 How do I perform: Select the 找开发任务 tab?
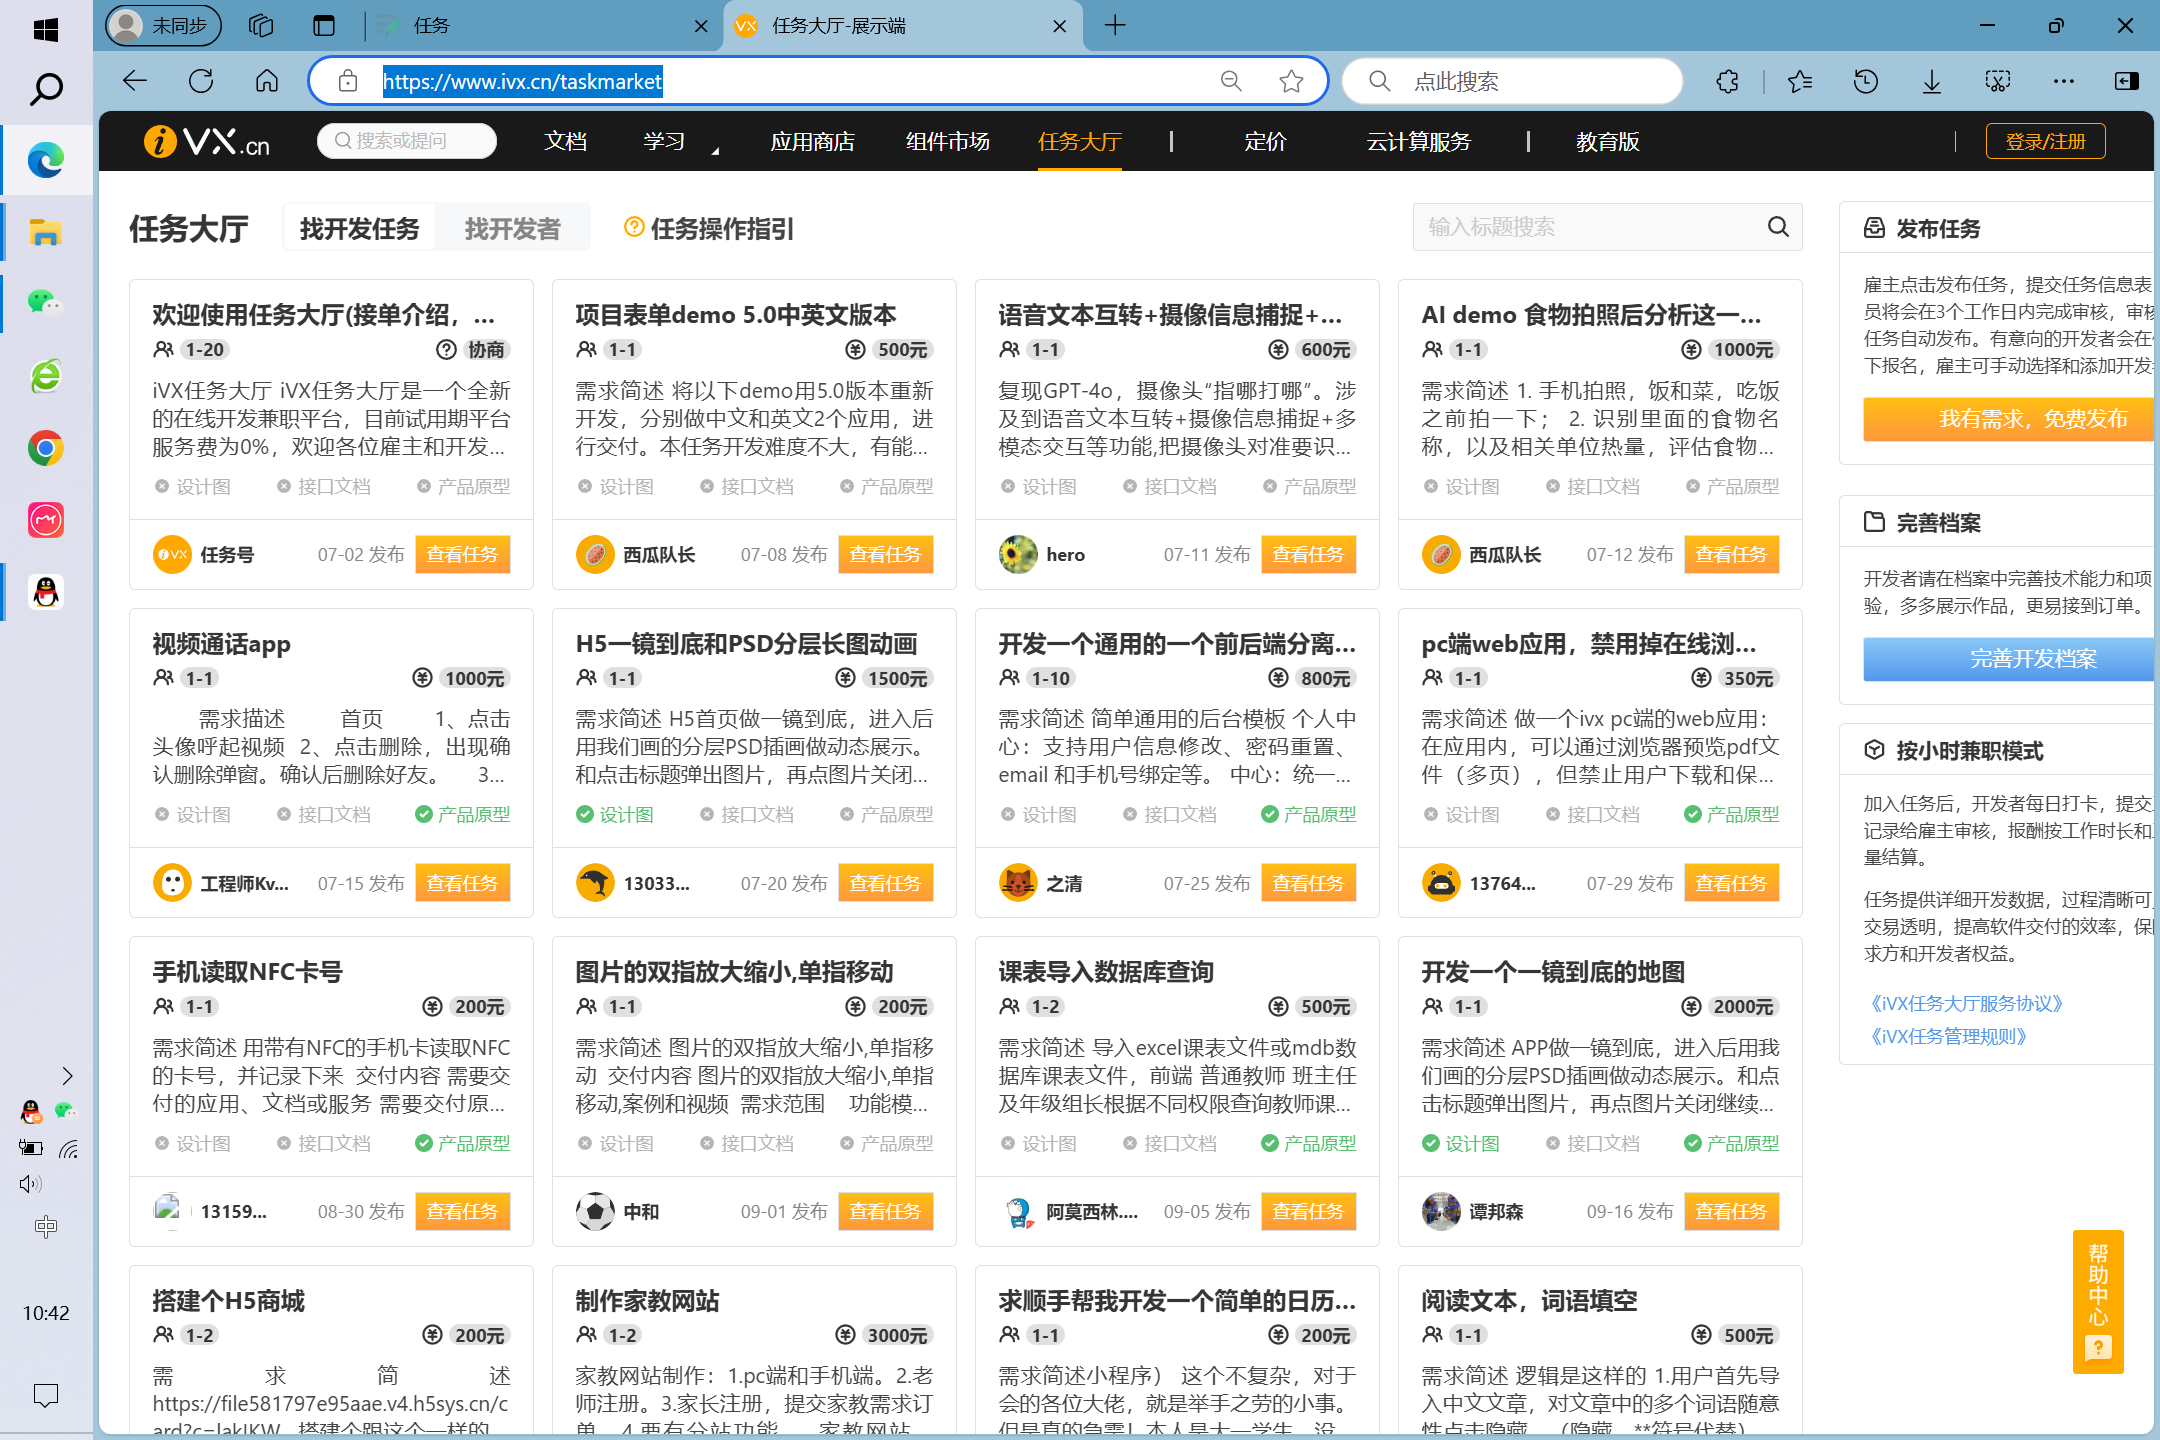359,228
